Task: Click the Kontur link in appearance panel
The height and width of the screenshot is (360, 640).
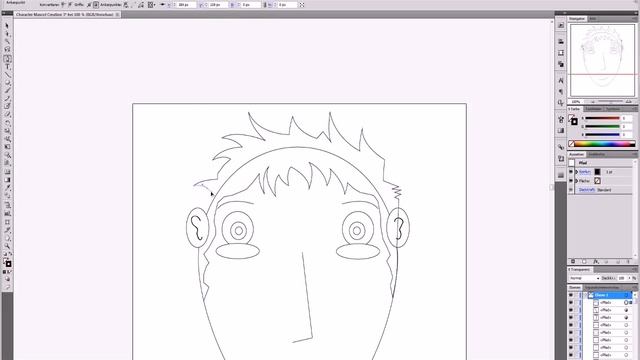Action: 585,172
